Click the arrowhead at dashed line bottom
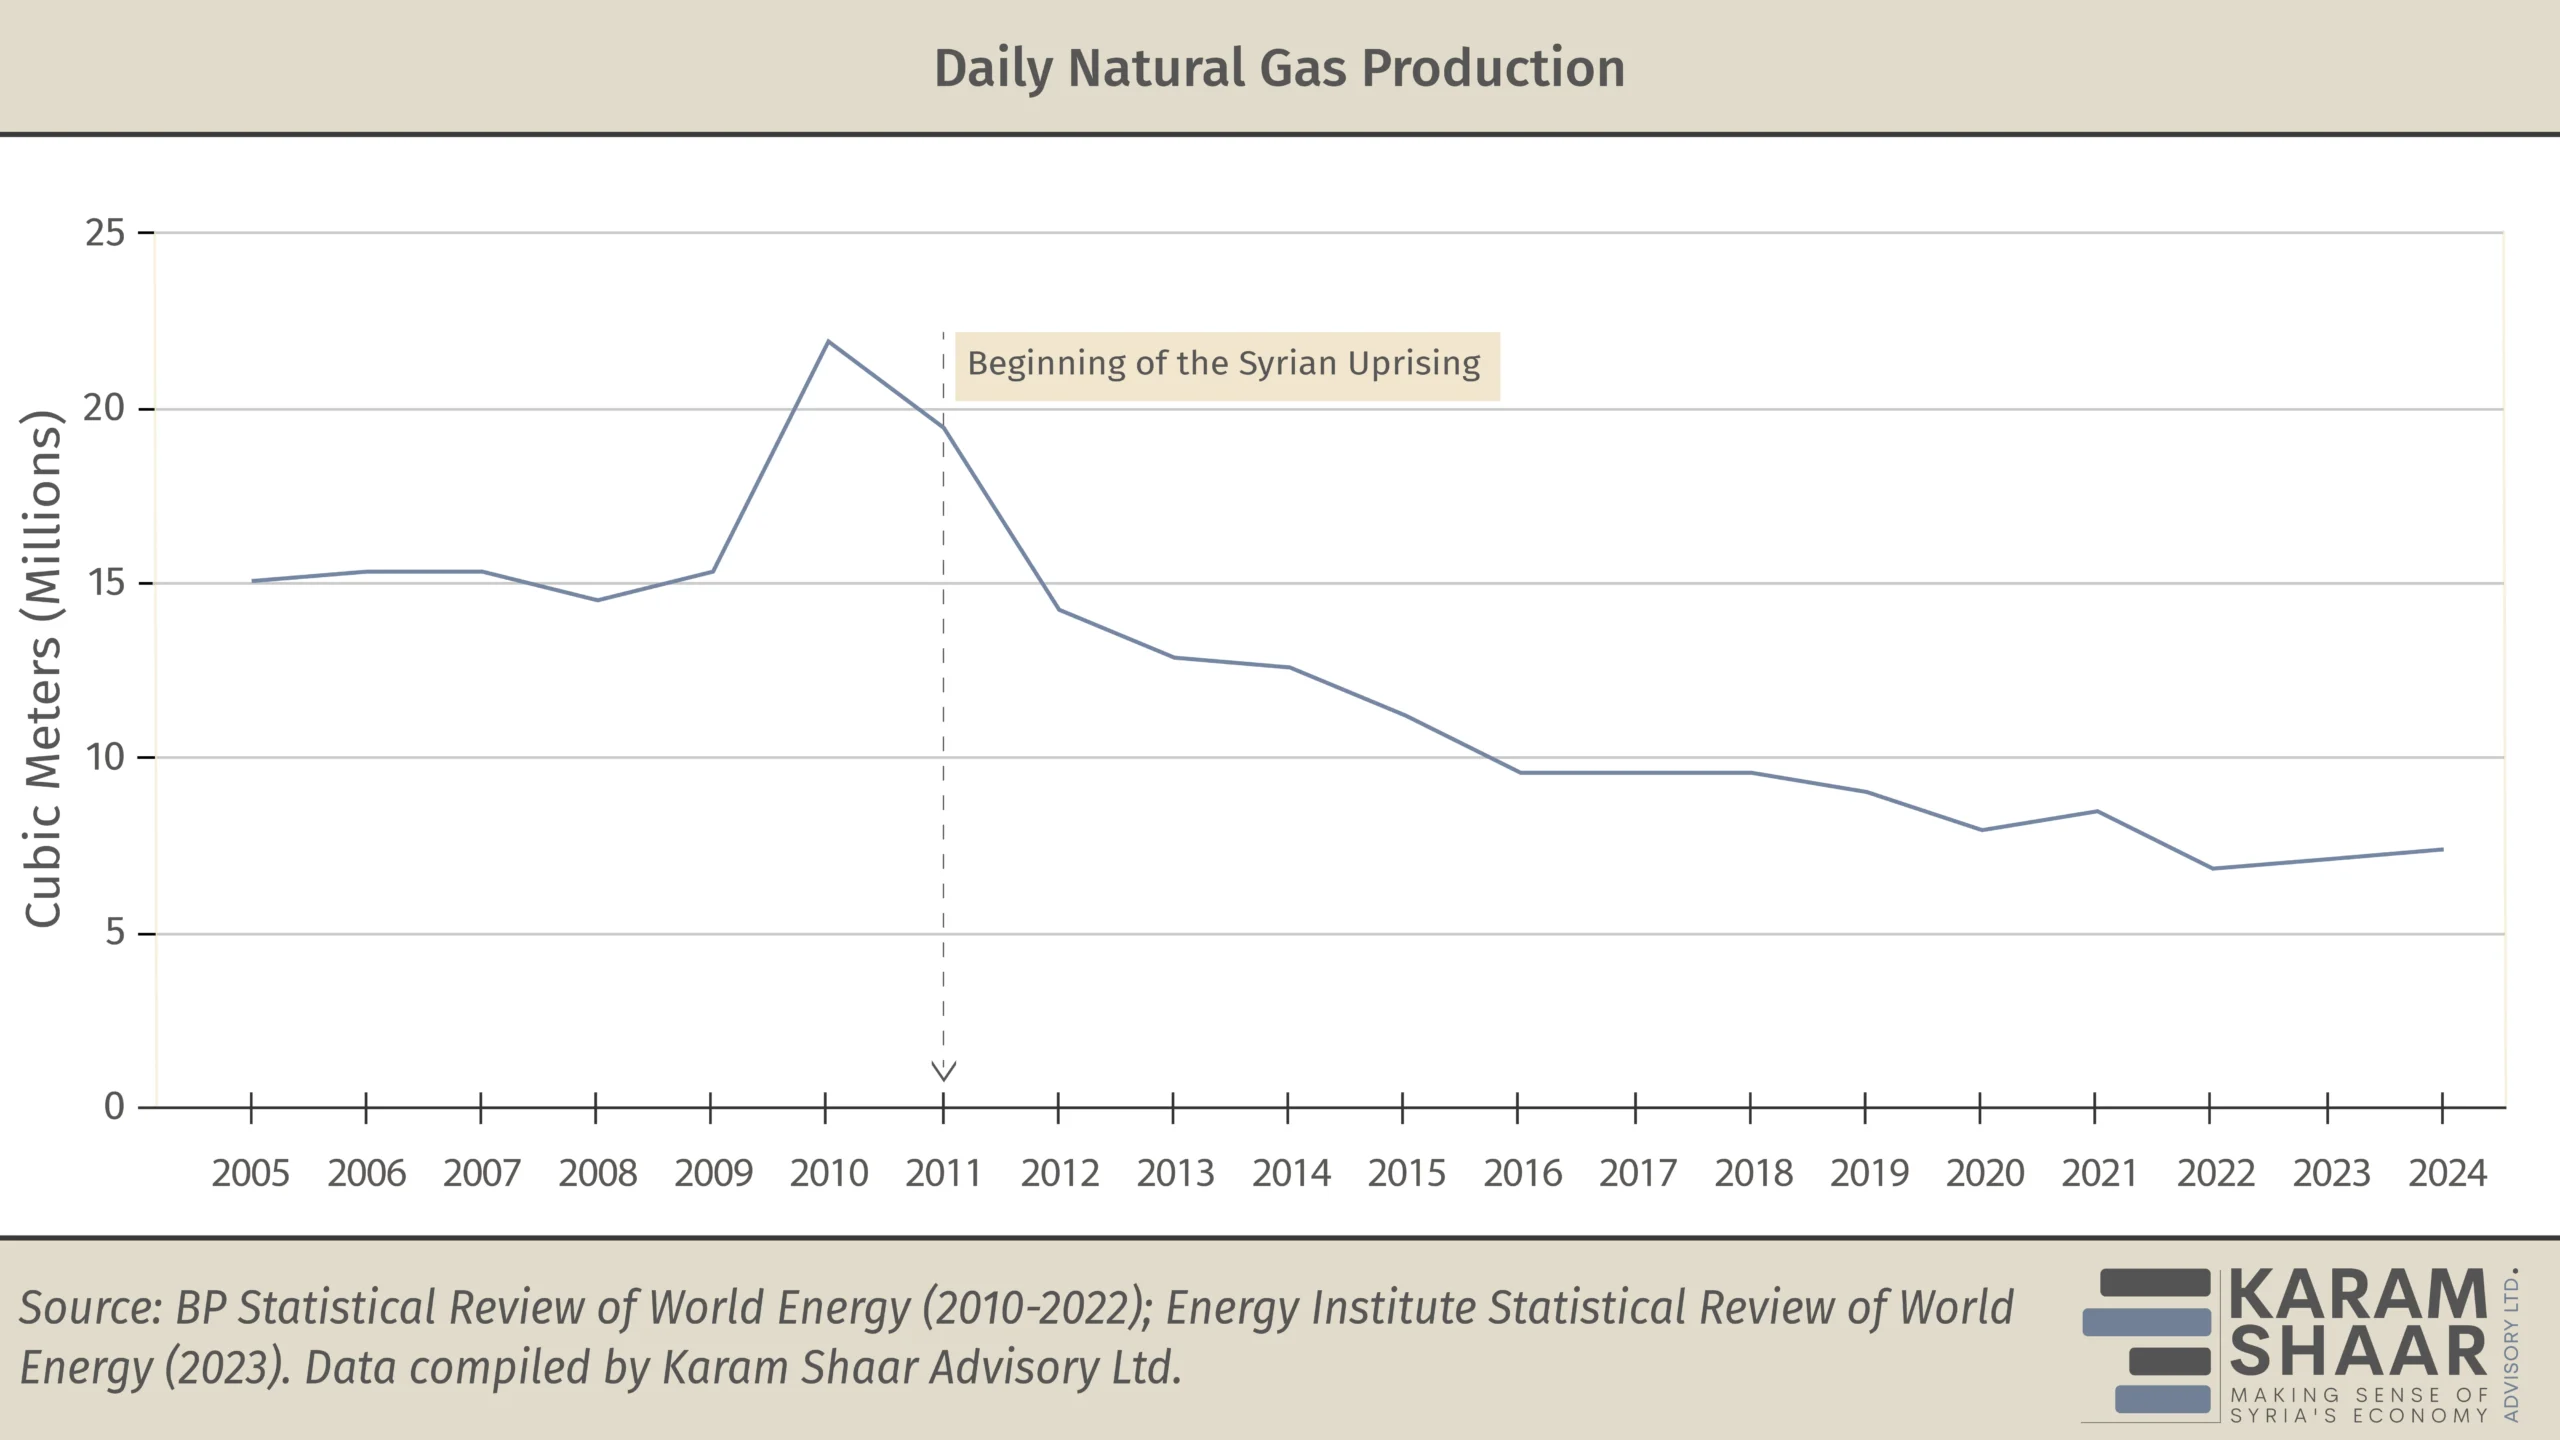Viewport: 2560px width, 1440px height. (943, 1071)
